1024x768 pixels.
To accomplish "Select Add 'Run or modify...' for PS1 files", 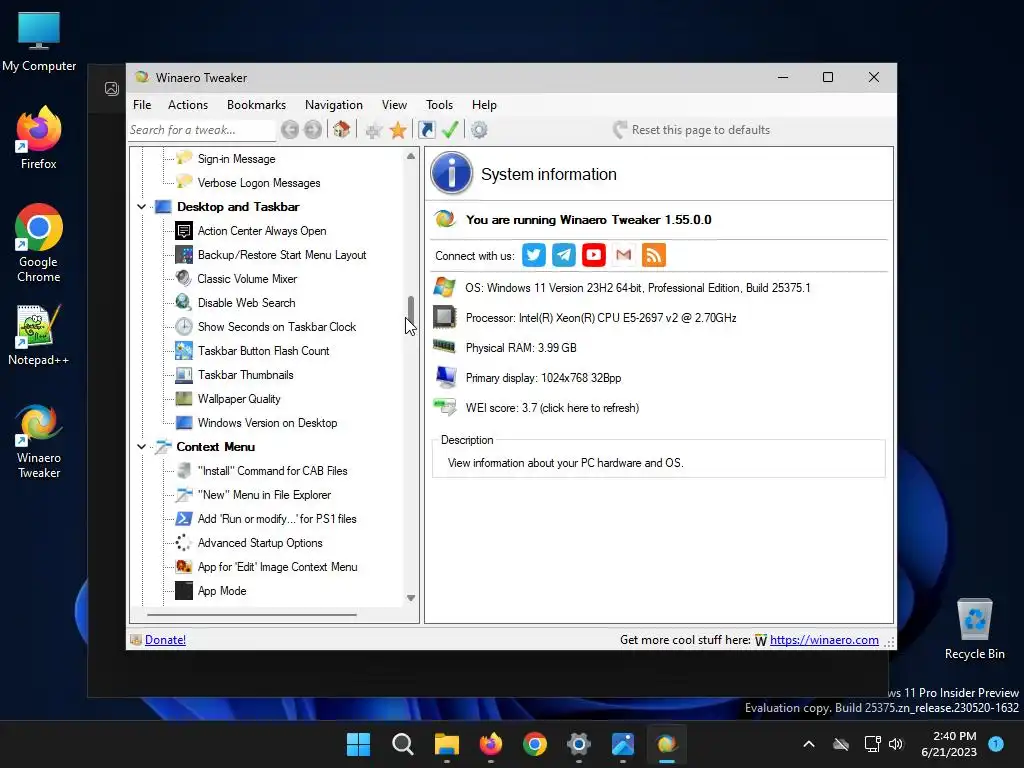I will pos(277,519).
